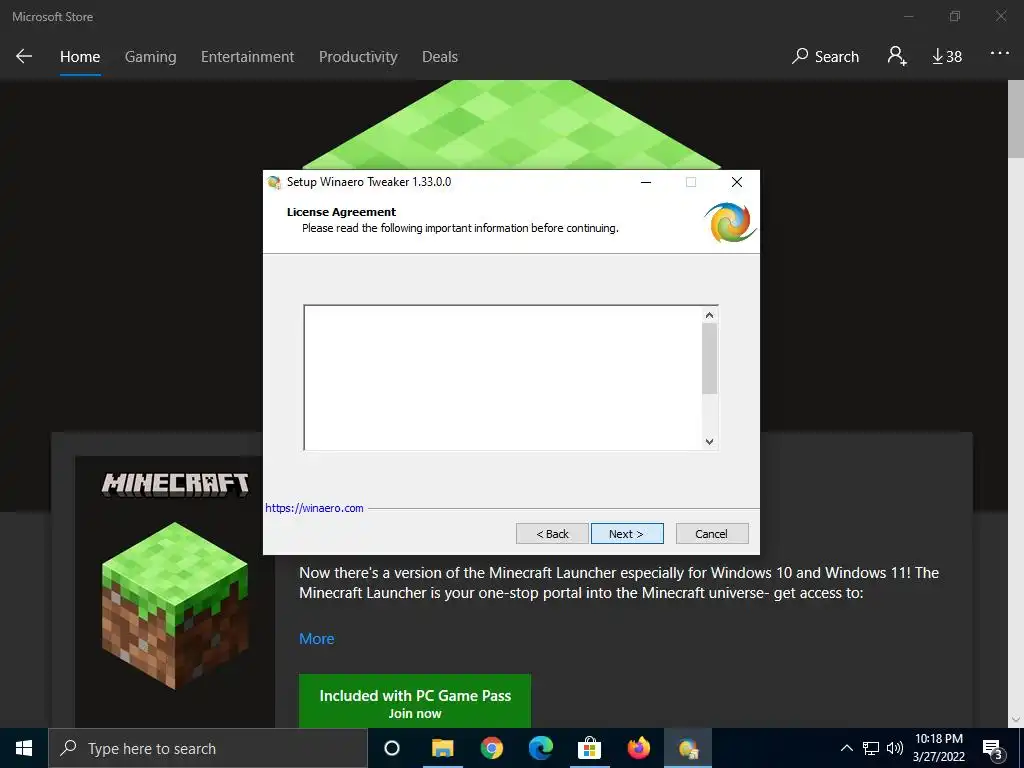The image size is (1024, 768).
Task: Open volume speaker tray icon
Action: pos(895,748)
